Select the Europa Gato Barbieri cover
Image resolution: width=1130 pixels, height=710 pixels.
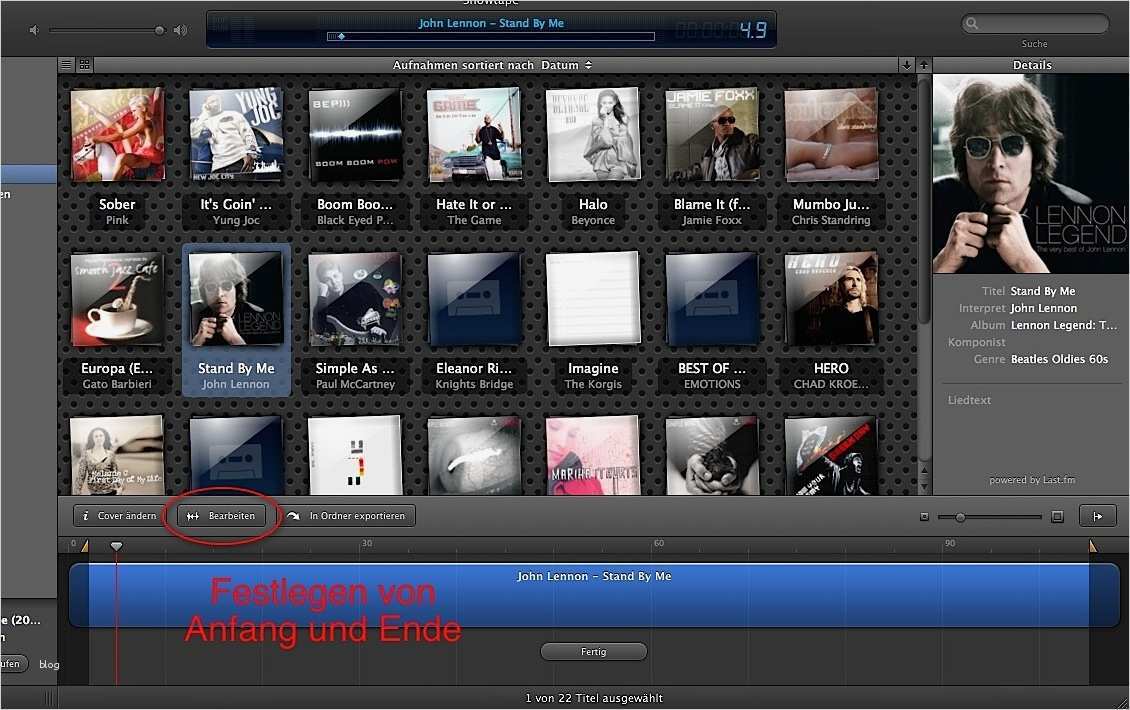117,298
